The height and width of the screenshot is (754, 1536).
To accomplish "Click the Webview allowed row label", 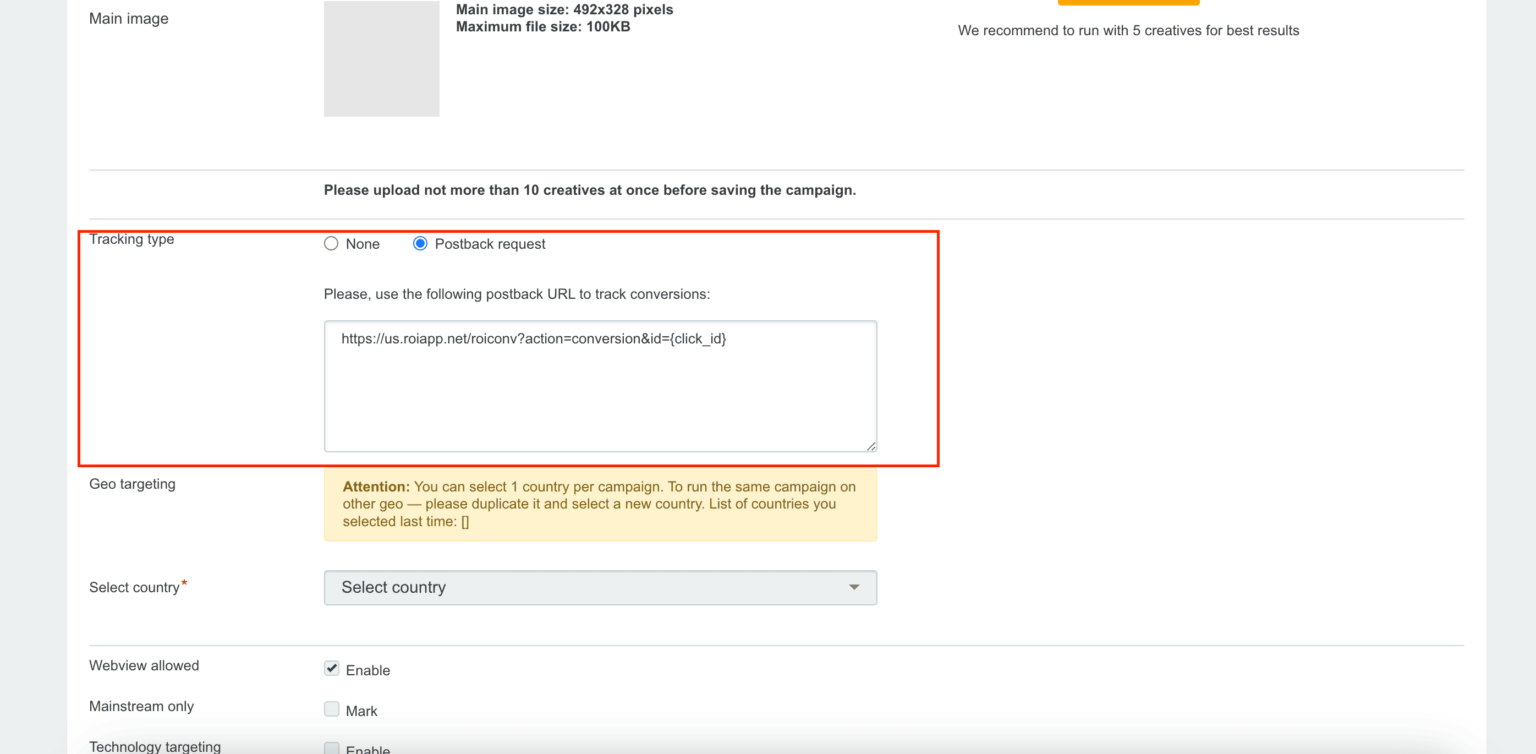I will [x=144, y=665].
